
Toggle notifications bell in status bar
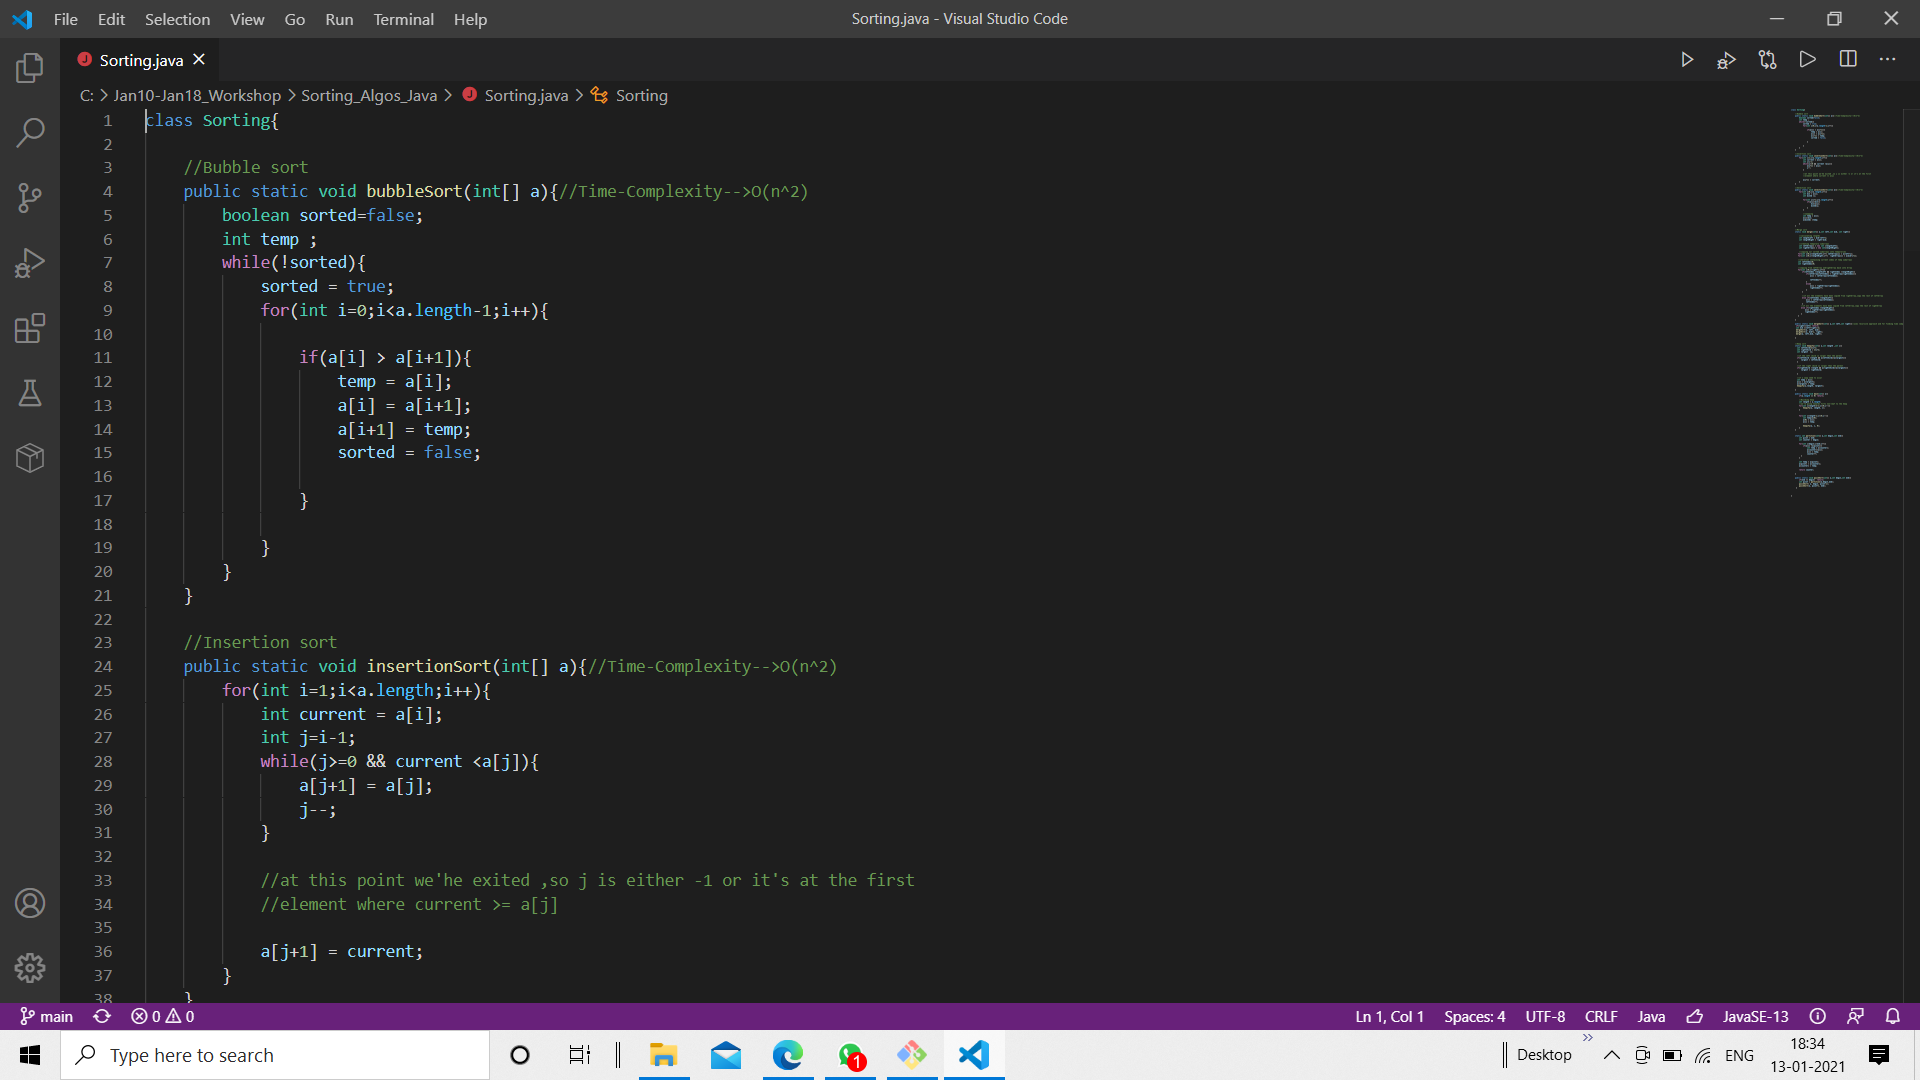click(x=1892, y=1016)
